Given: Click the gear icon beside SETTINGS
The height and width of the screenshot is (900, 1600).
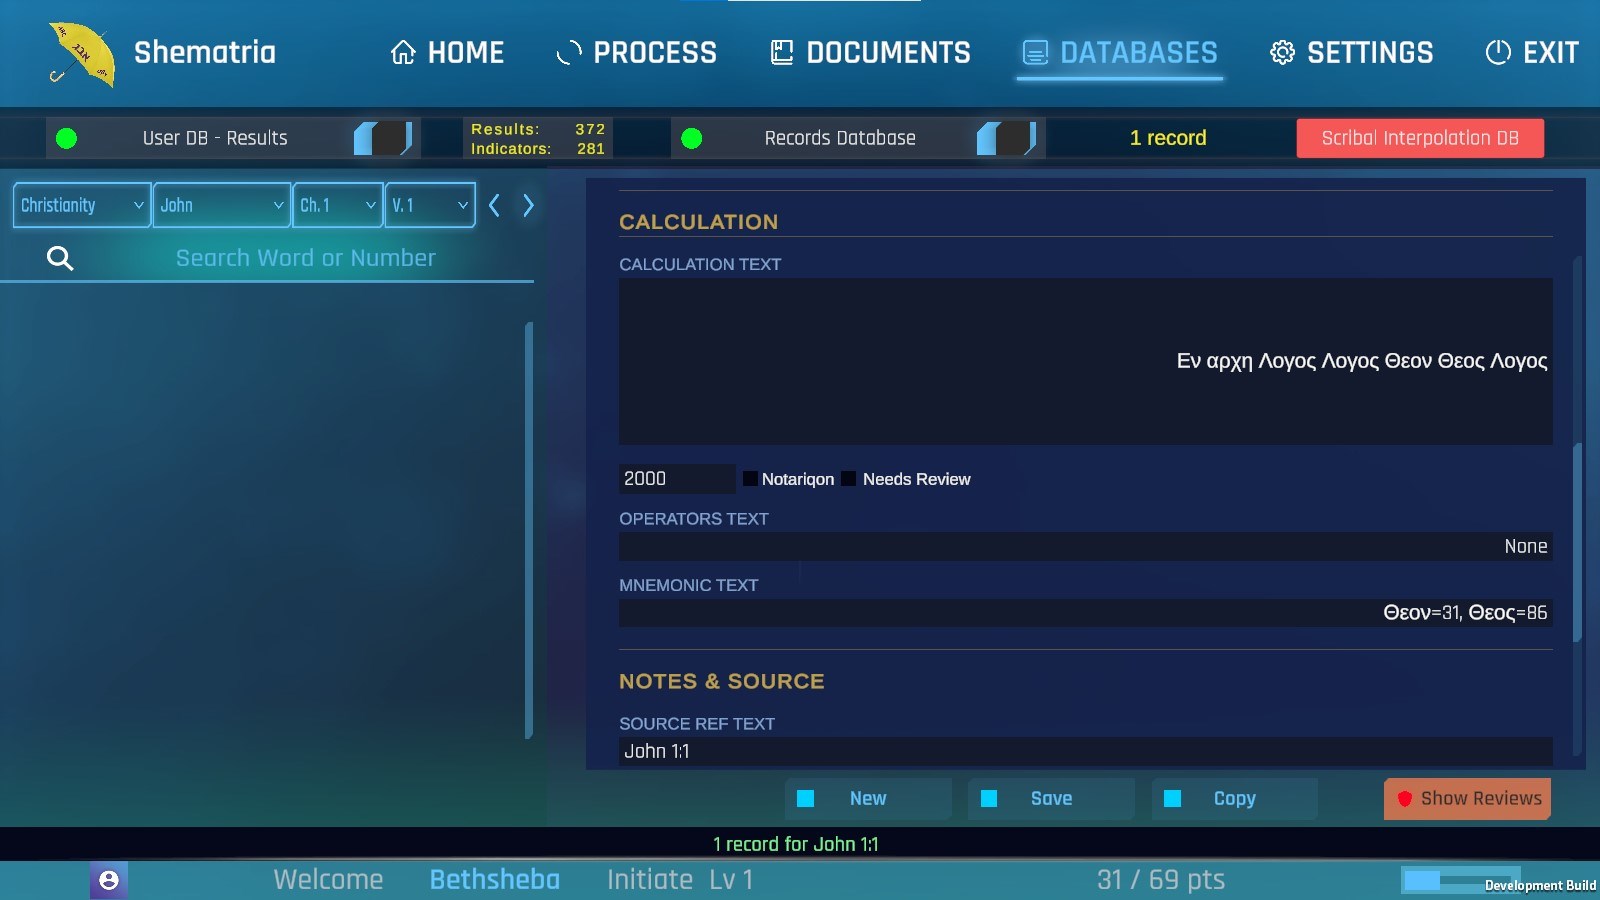Looking at the screenshot, I should (1282, 52).
